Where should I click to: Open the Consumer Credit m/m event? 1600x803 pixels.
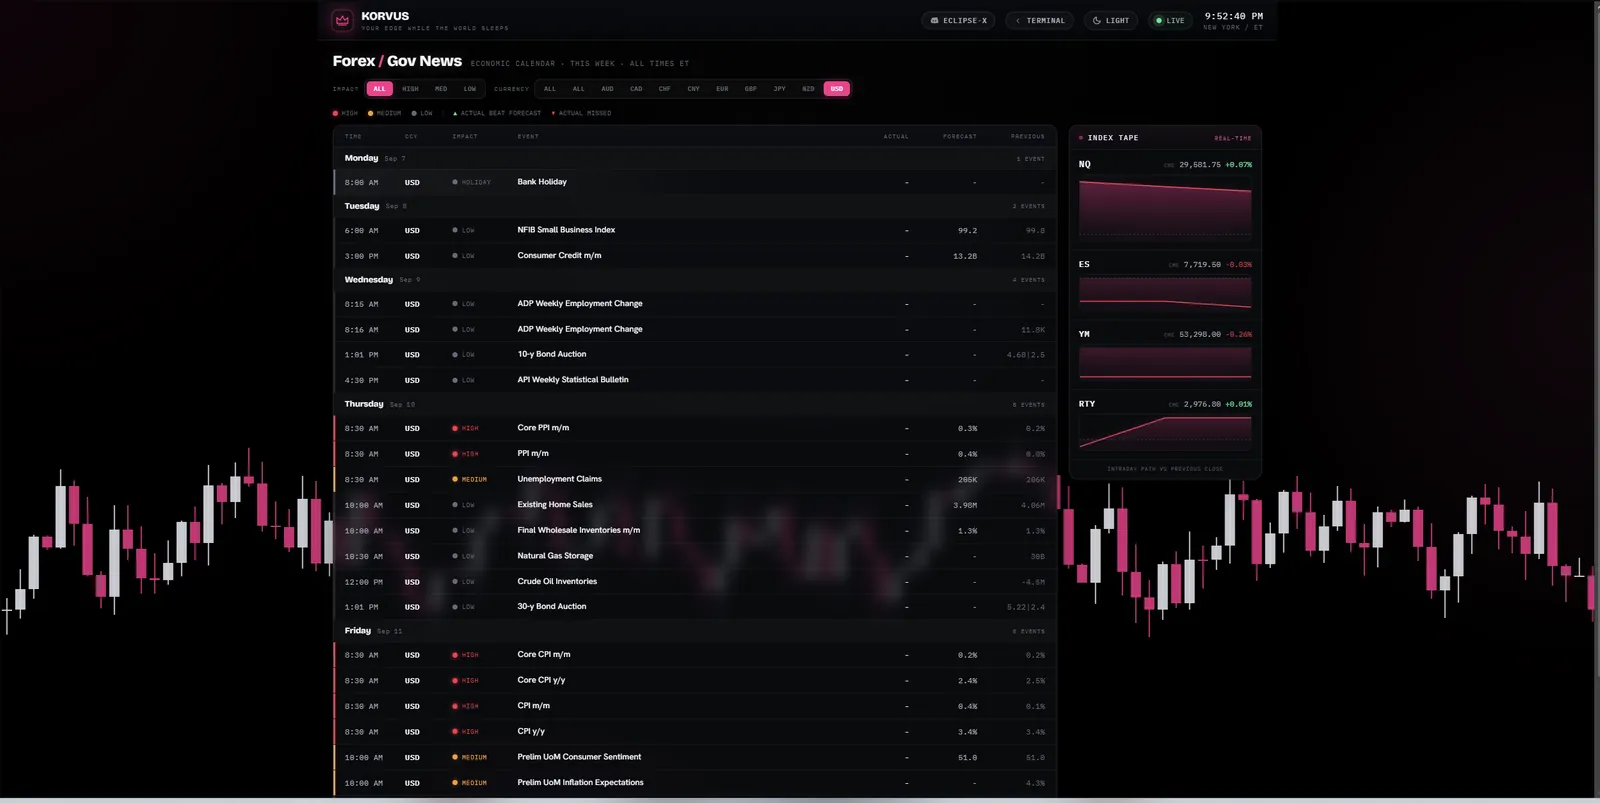pos(695,256)
